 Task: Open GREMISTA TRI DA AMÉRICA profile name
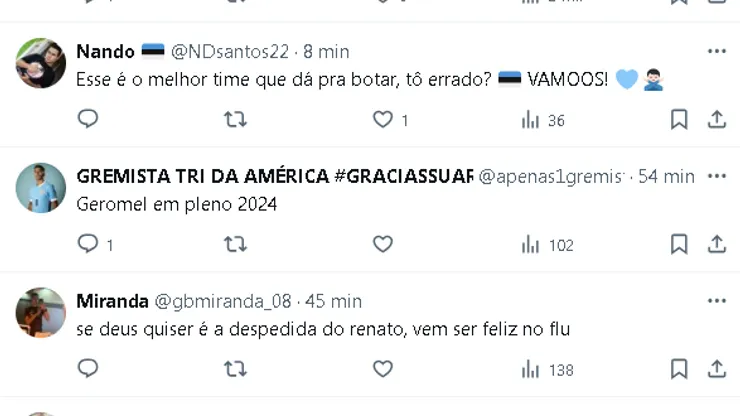point(274,176)
